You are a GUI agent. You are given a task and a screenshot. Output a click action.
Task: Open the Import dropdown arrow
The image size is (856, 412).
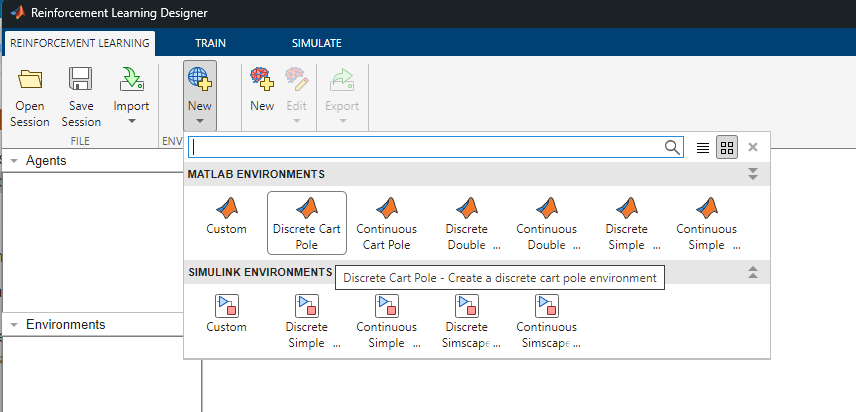pyautogui.click(x=131, y=121)
